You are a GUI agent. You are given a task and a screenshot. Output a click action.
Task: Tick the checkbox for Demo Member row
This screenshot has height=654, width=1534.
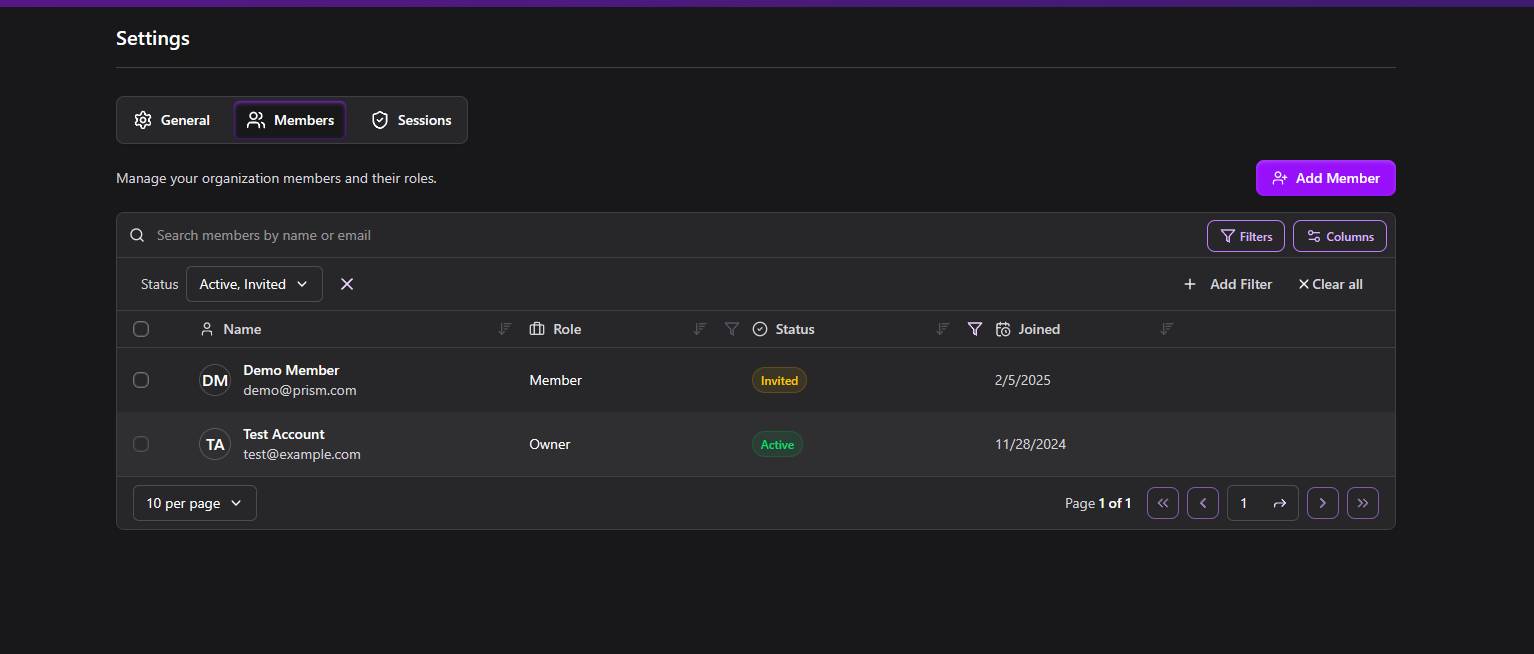pos(141,380)
